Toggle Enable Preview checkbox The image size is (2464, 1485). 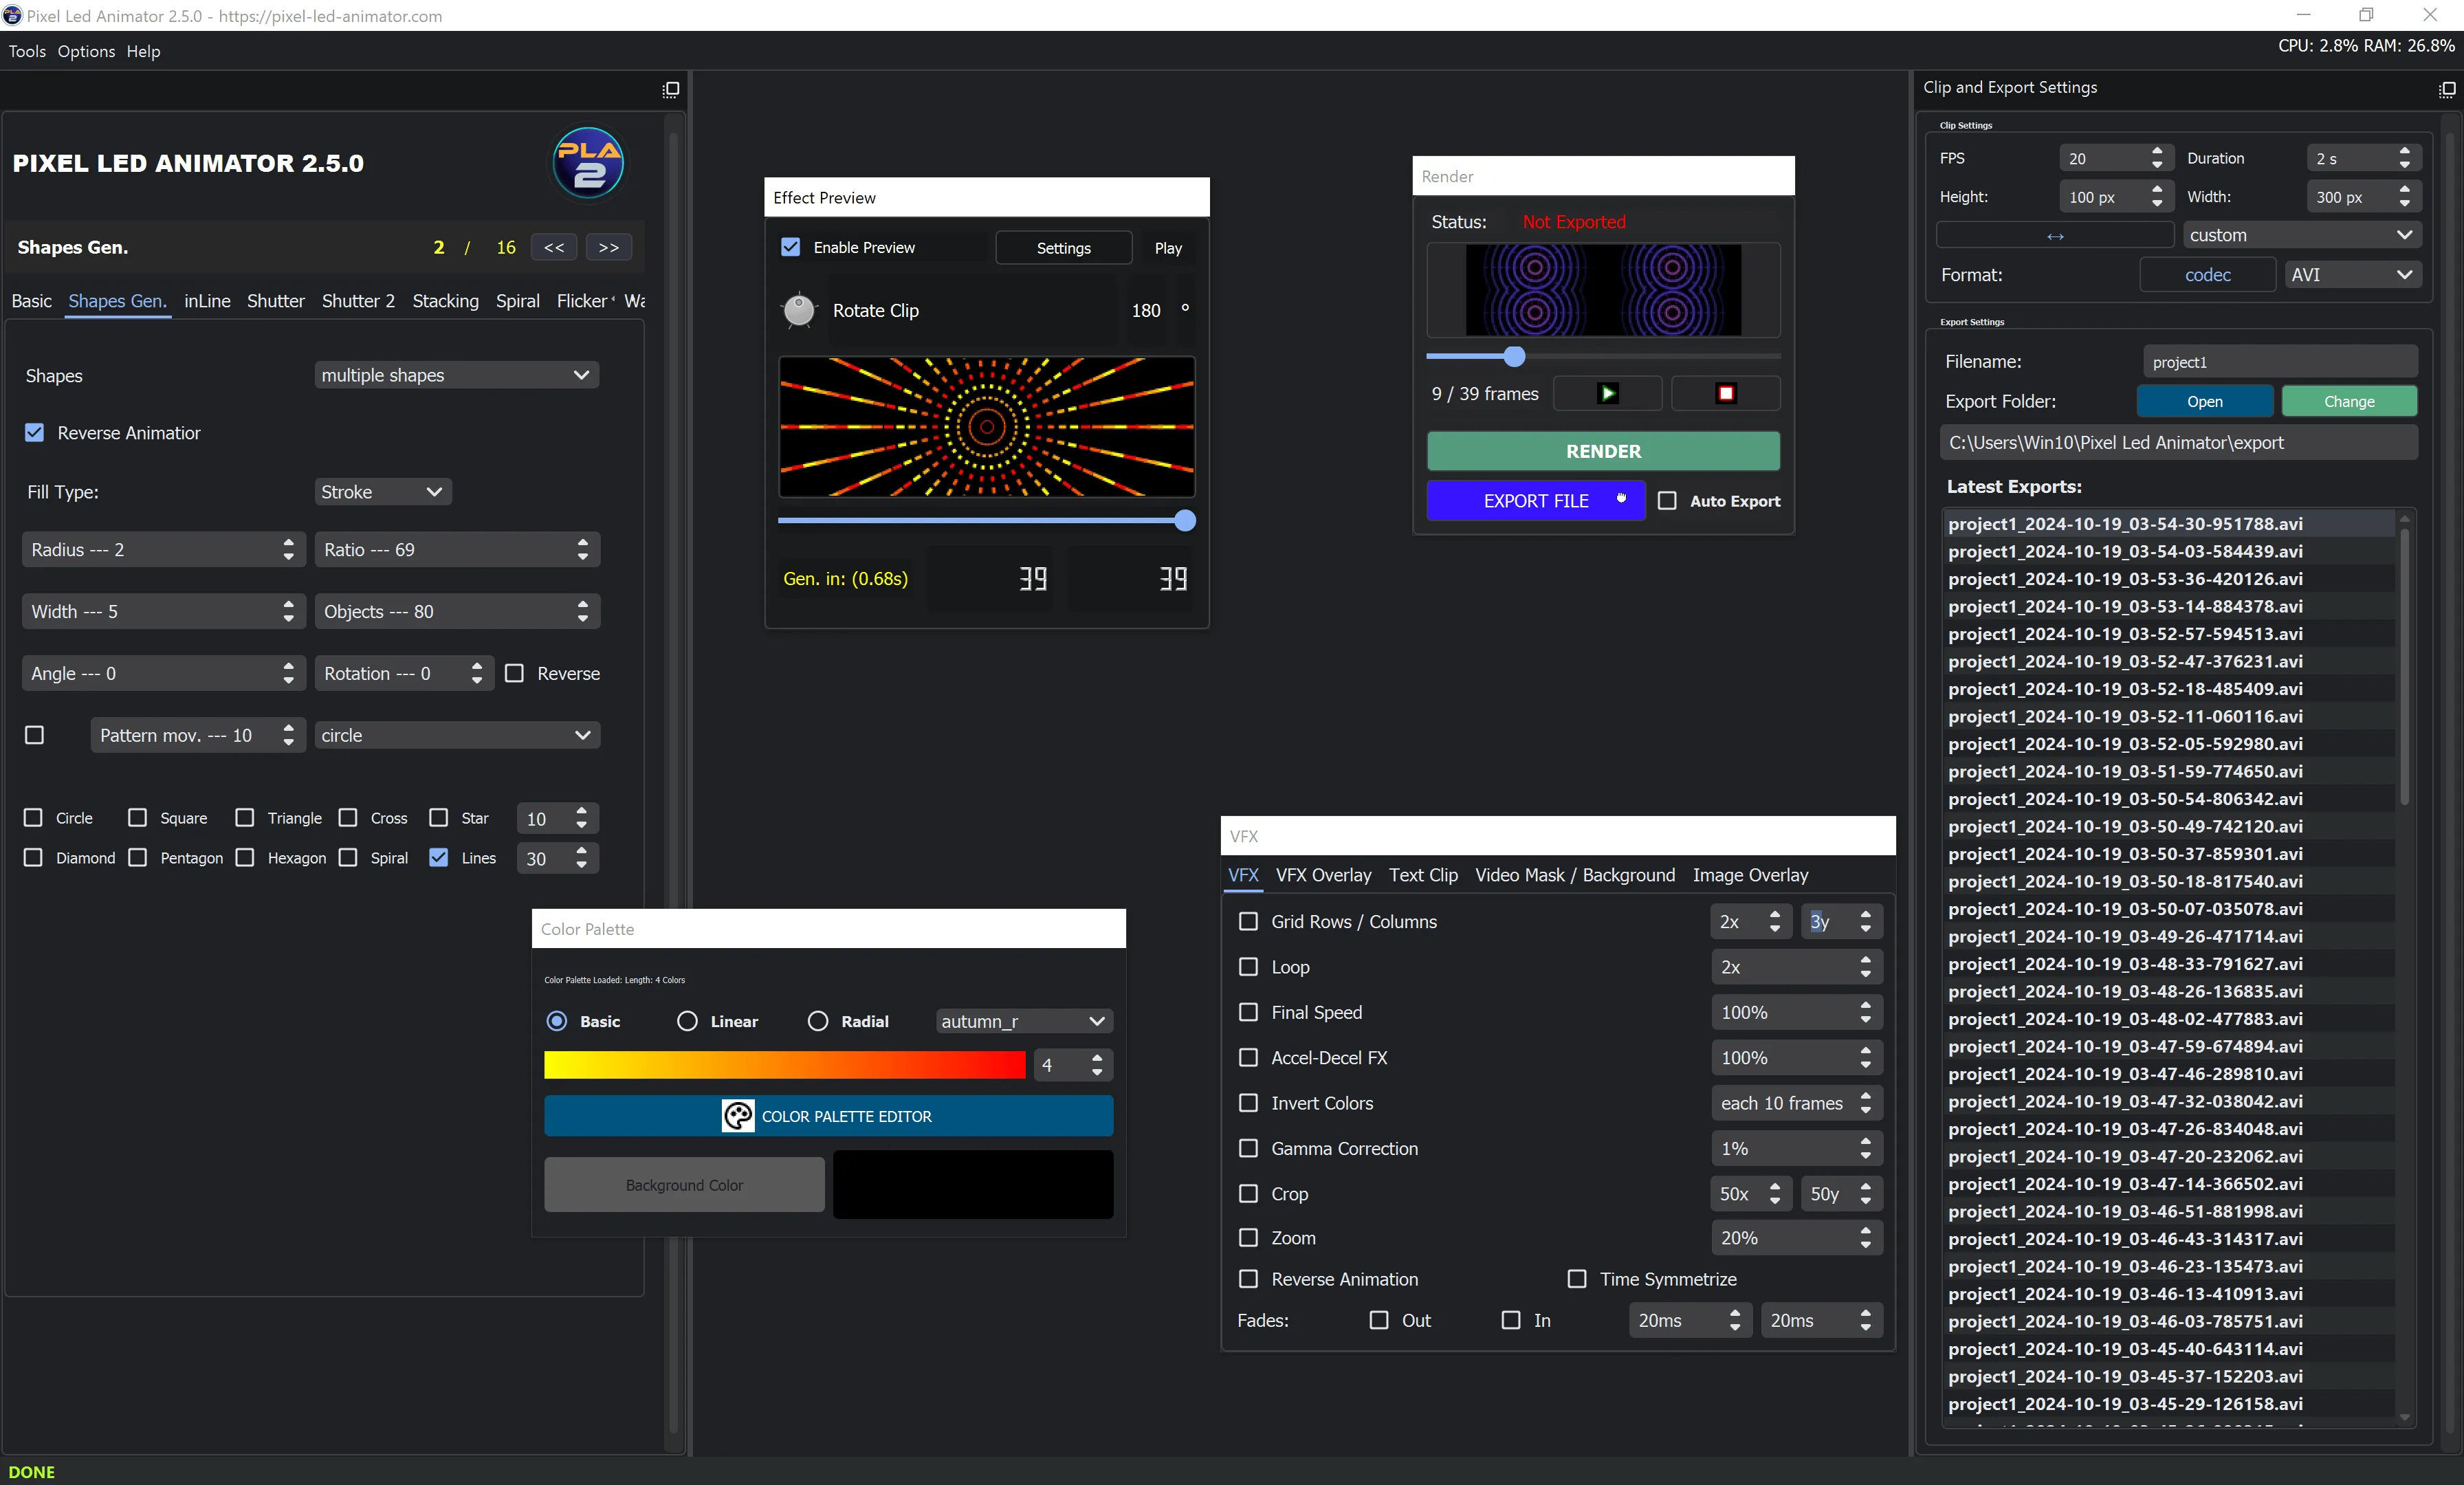[x=790, y=247]
